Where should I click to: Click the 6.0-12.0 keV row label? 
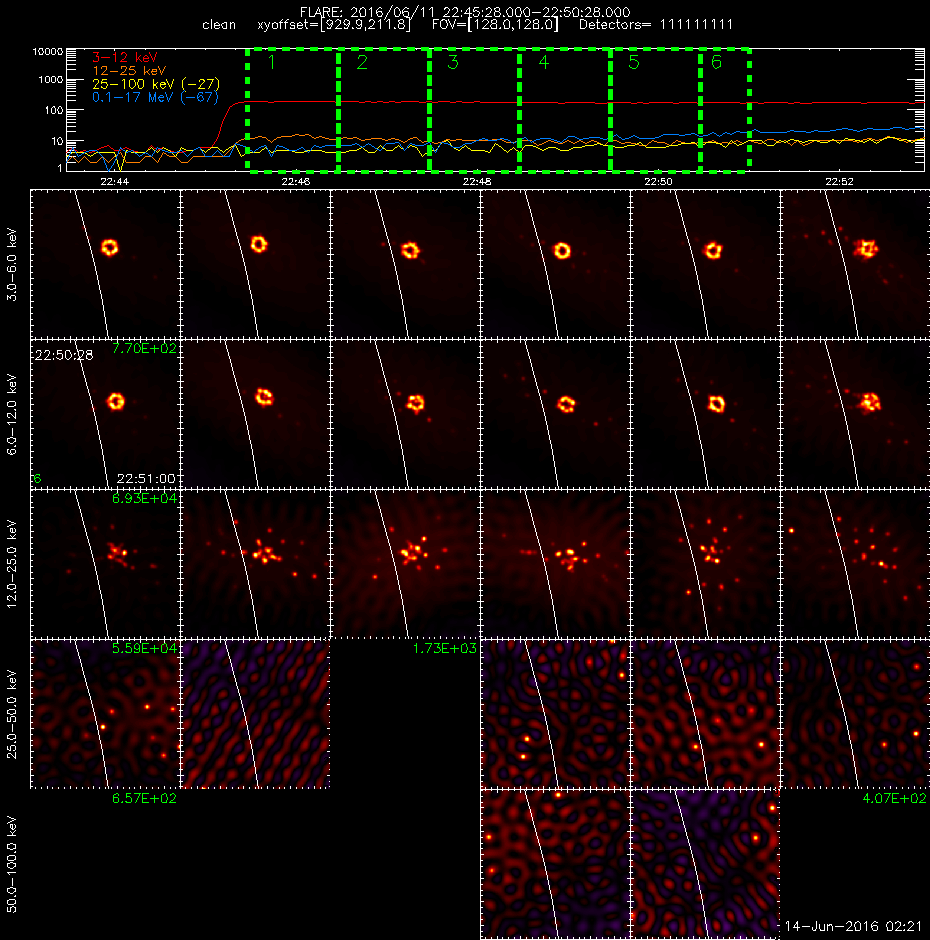pos(12,414)
